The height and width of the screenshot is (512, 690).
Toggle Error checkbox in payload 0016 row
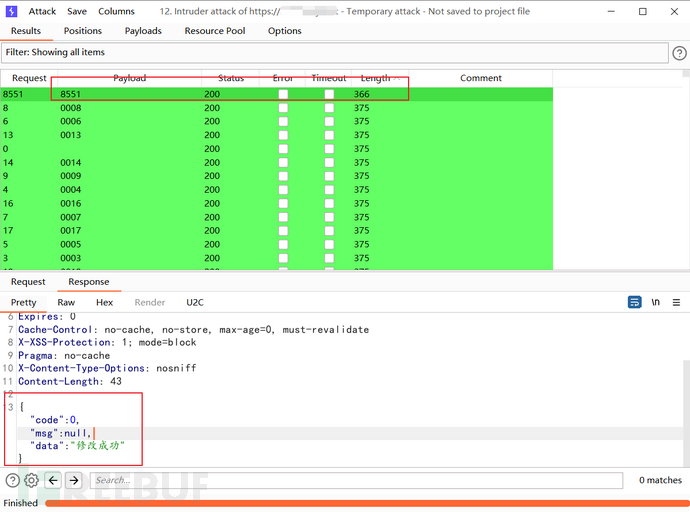(x=283, y=203)
